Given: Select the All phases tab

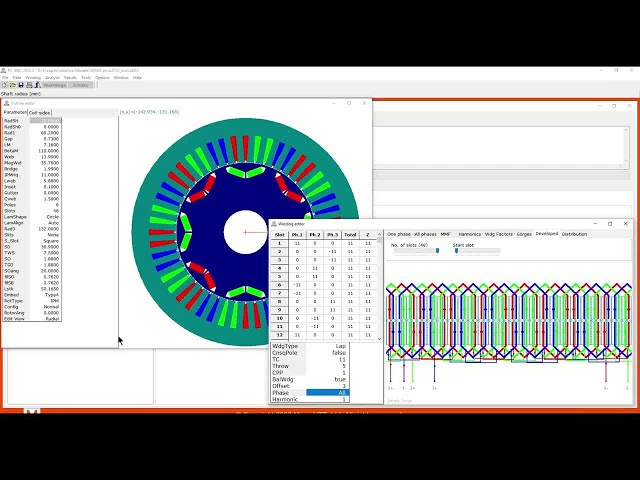Looking at the screenshot, I should pos(425,234).
